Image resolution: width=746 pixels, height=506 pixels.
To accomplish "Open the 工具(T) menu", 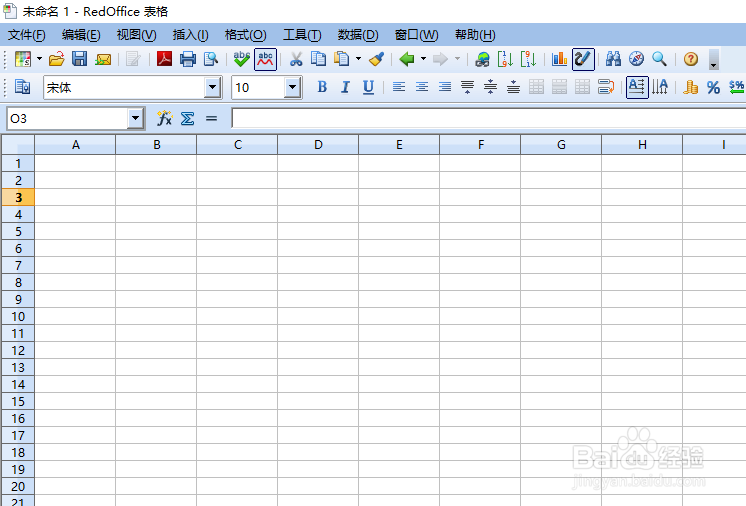I will (x=302, y=35).
